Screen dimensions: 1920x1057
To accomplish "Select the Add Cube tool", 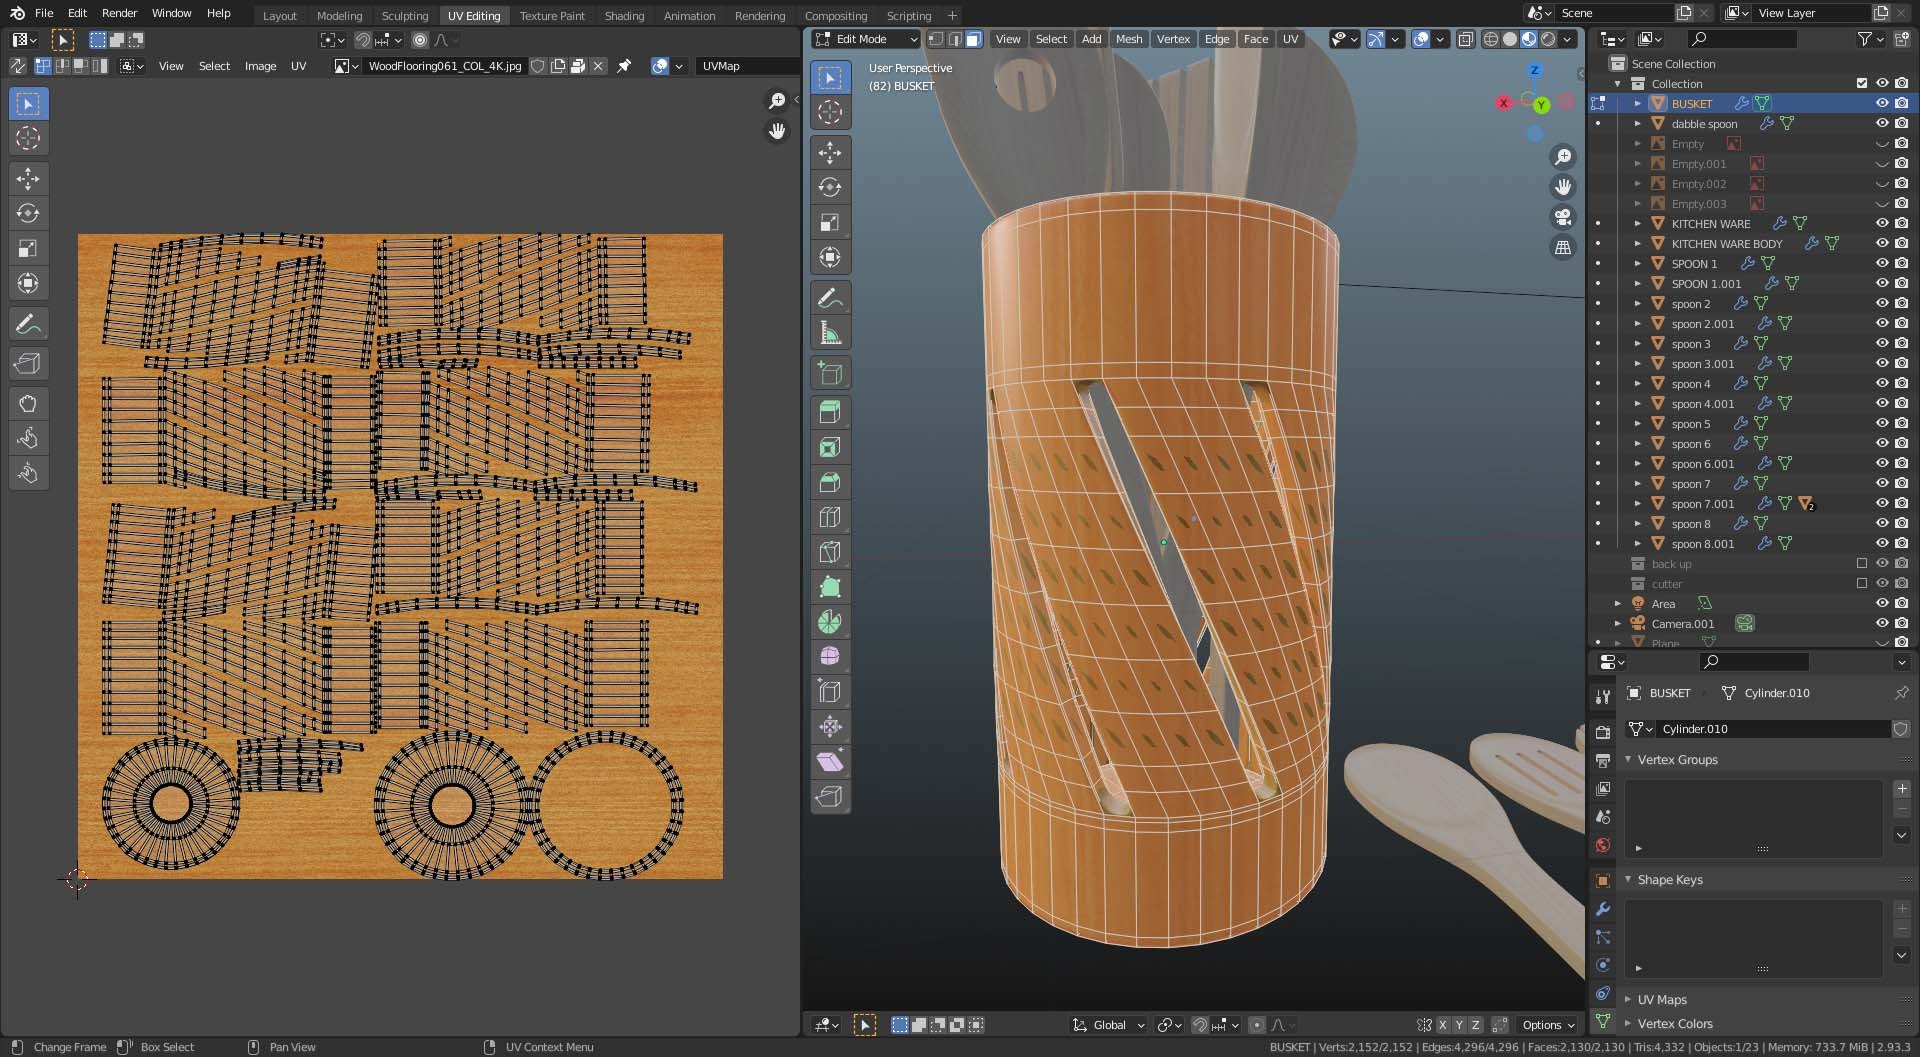I will pyautogui.click(x=830, y=373).
